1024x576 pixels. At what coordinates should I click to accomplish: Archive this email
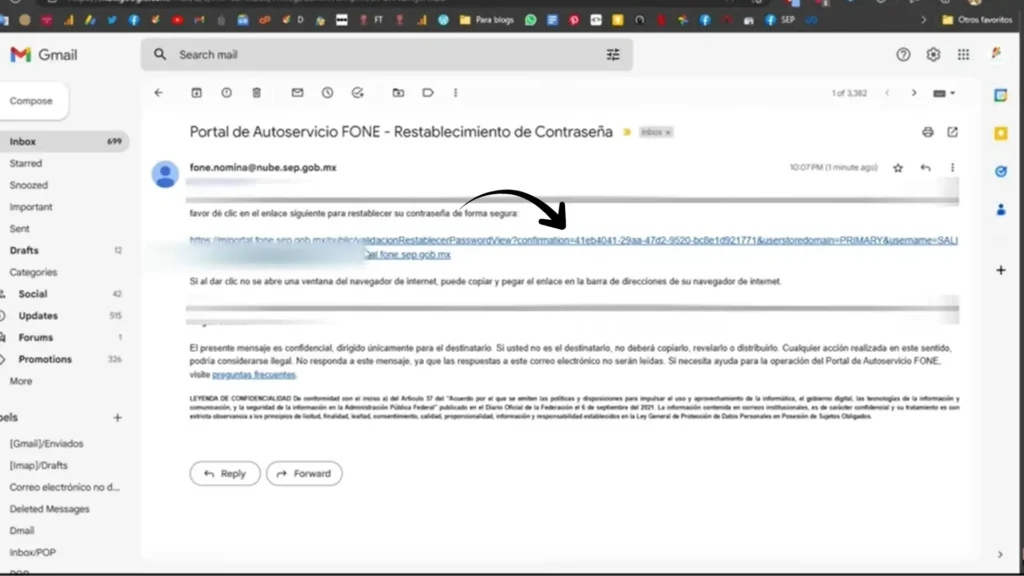196,93
